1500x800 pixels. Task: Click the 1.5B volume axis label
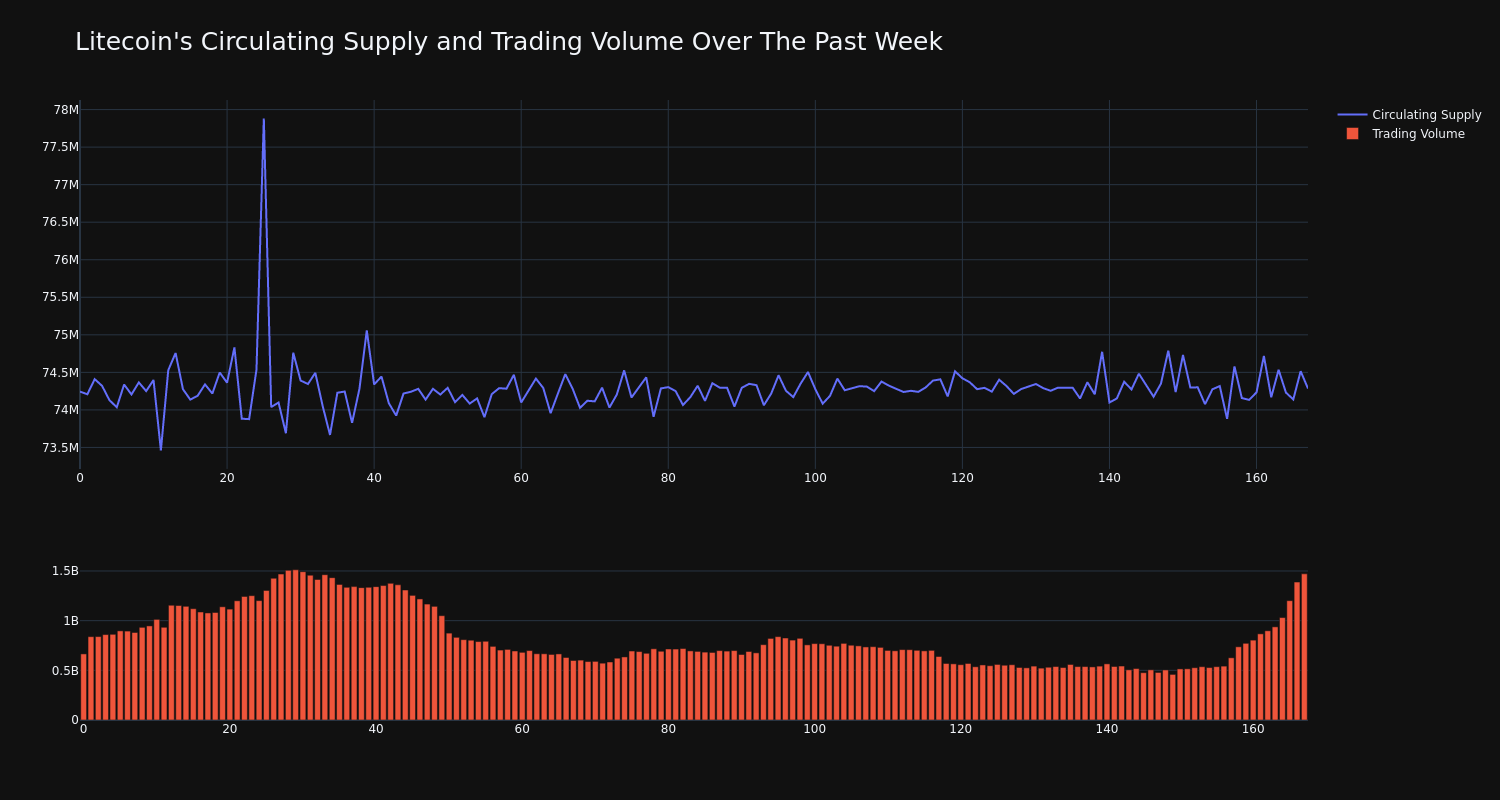[x=63, y=571]
